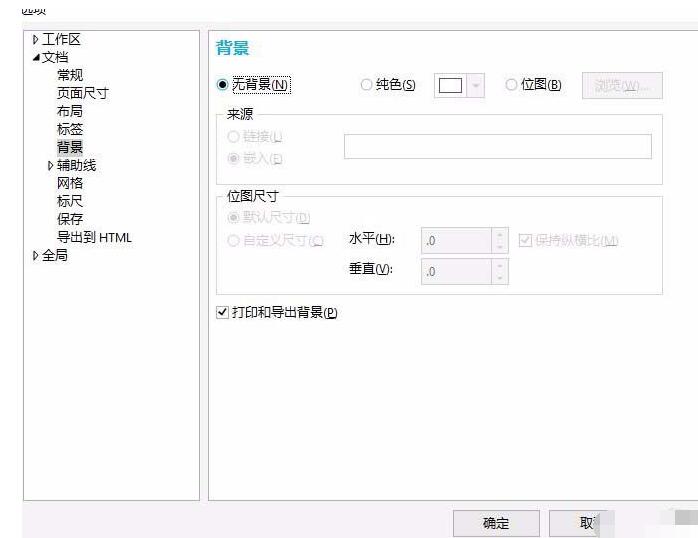Select 保存 in the options tree
This screenshot has width=698, height=538.
(70, 219)
